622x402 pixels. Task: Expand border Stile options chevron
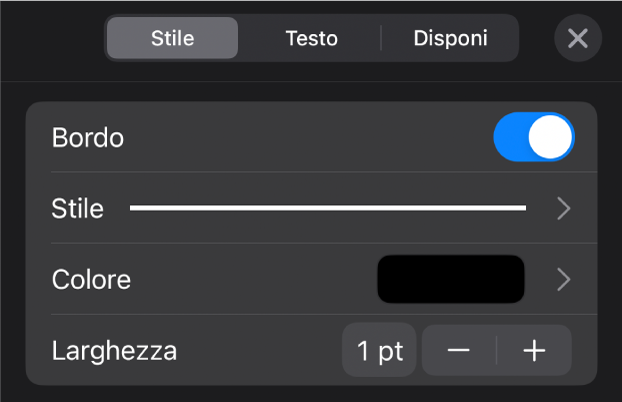point(564,208)
